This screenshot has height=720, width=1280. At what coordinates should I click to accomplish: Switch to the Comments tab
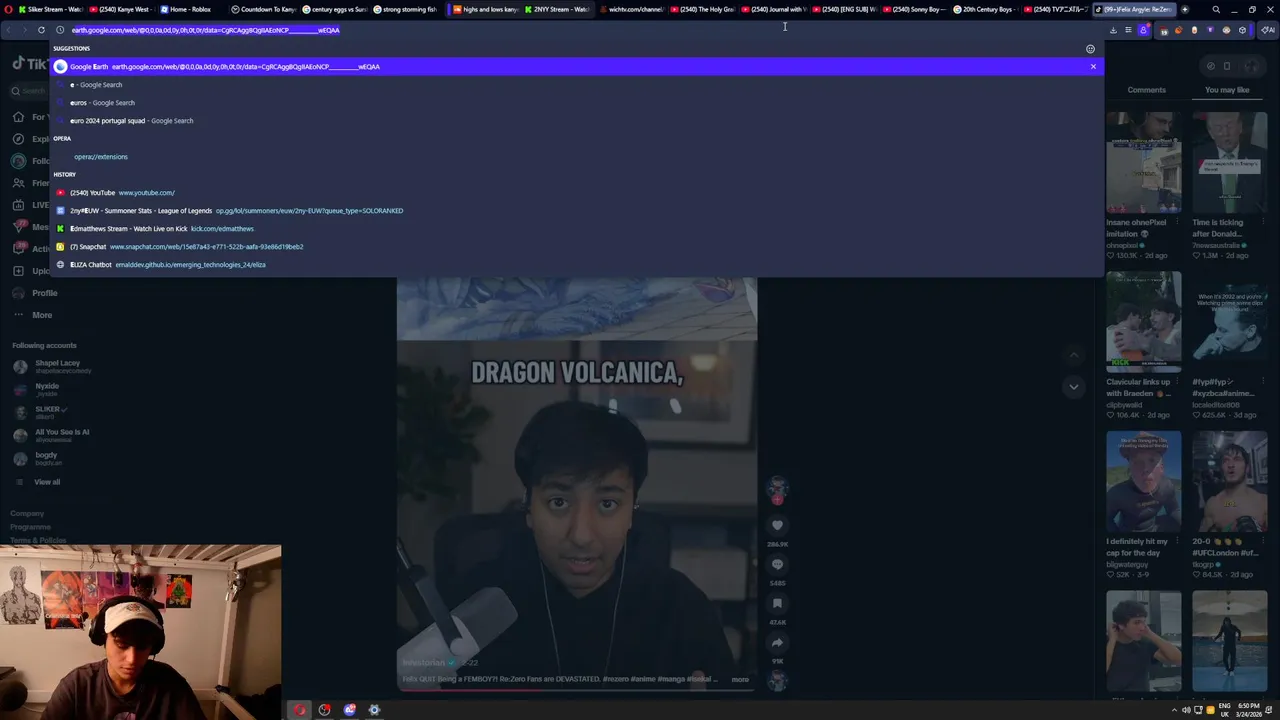1146,90
